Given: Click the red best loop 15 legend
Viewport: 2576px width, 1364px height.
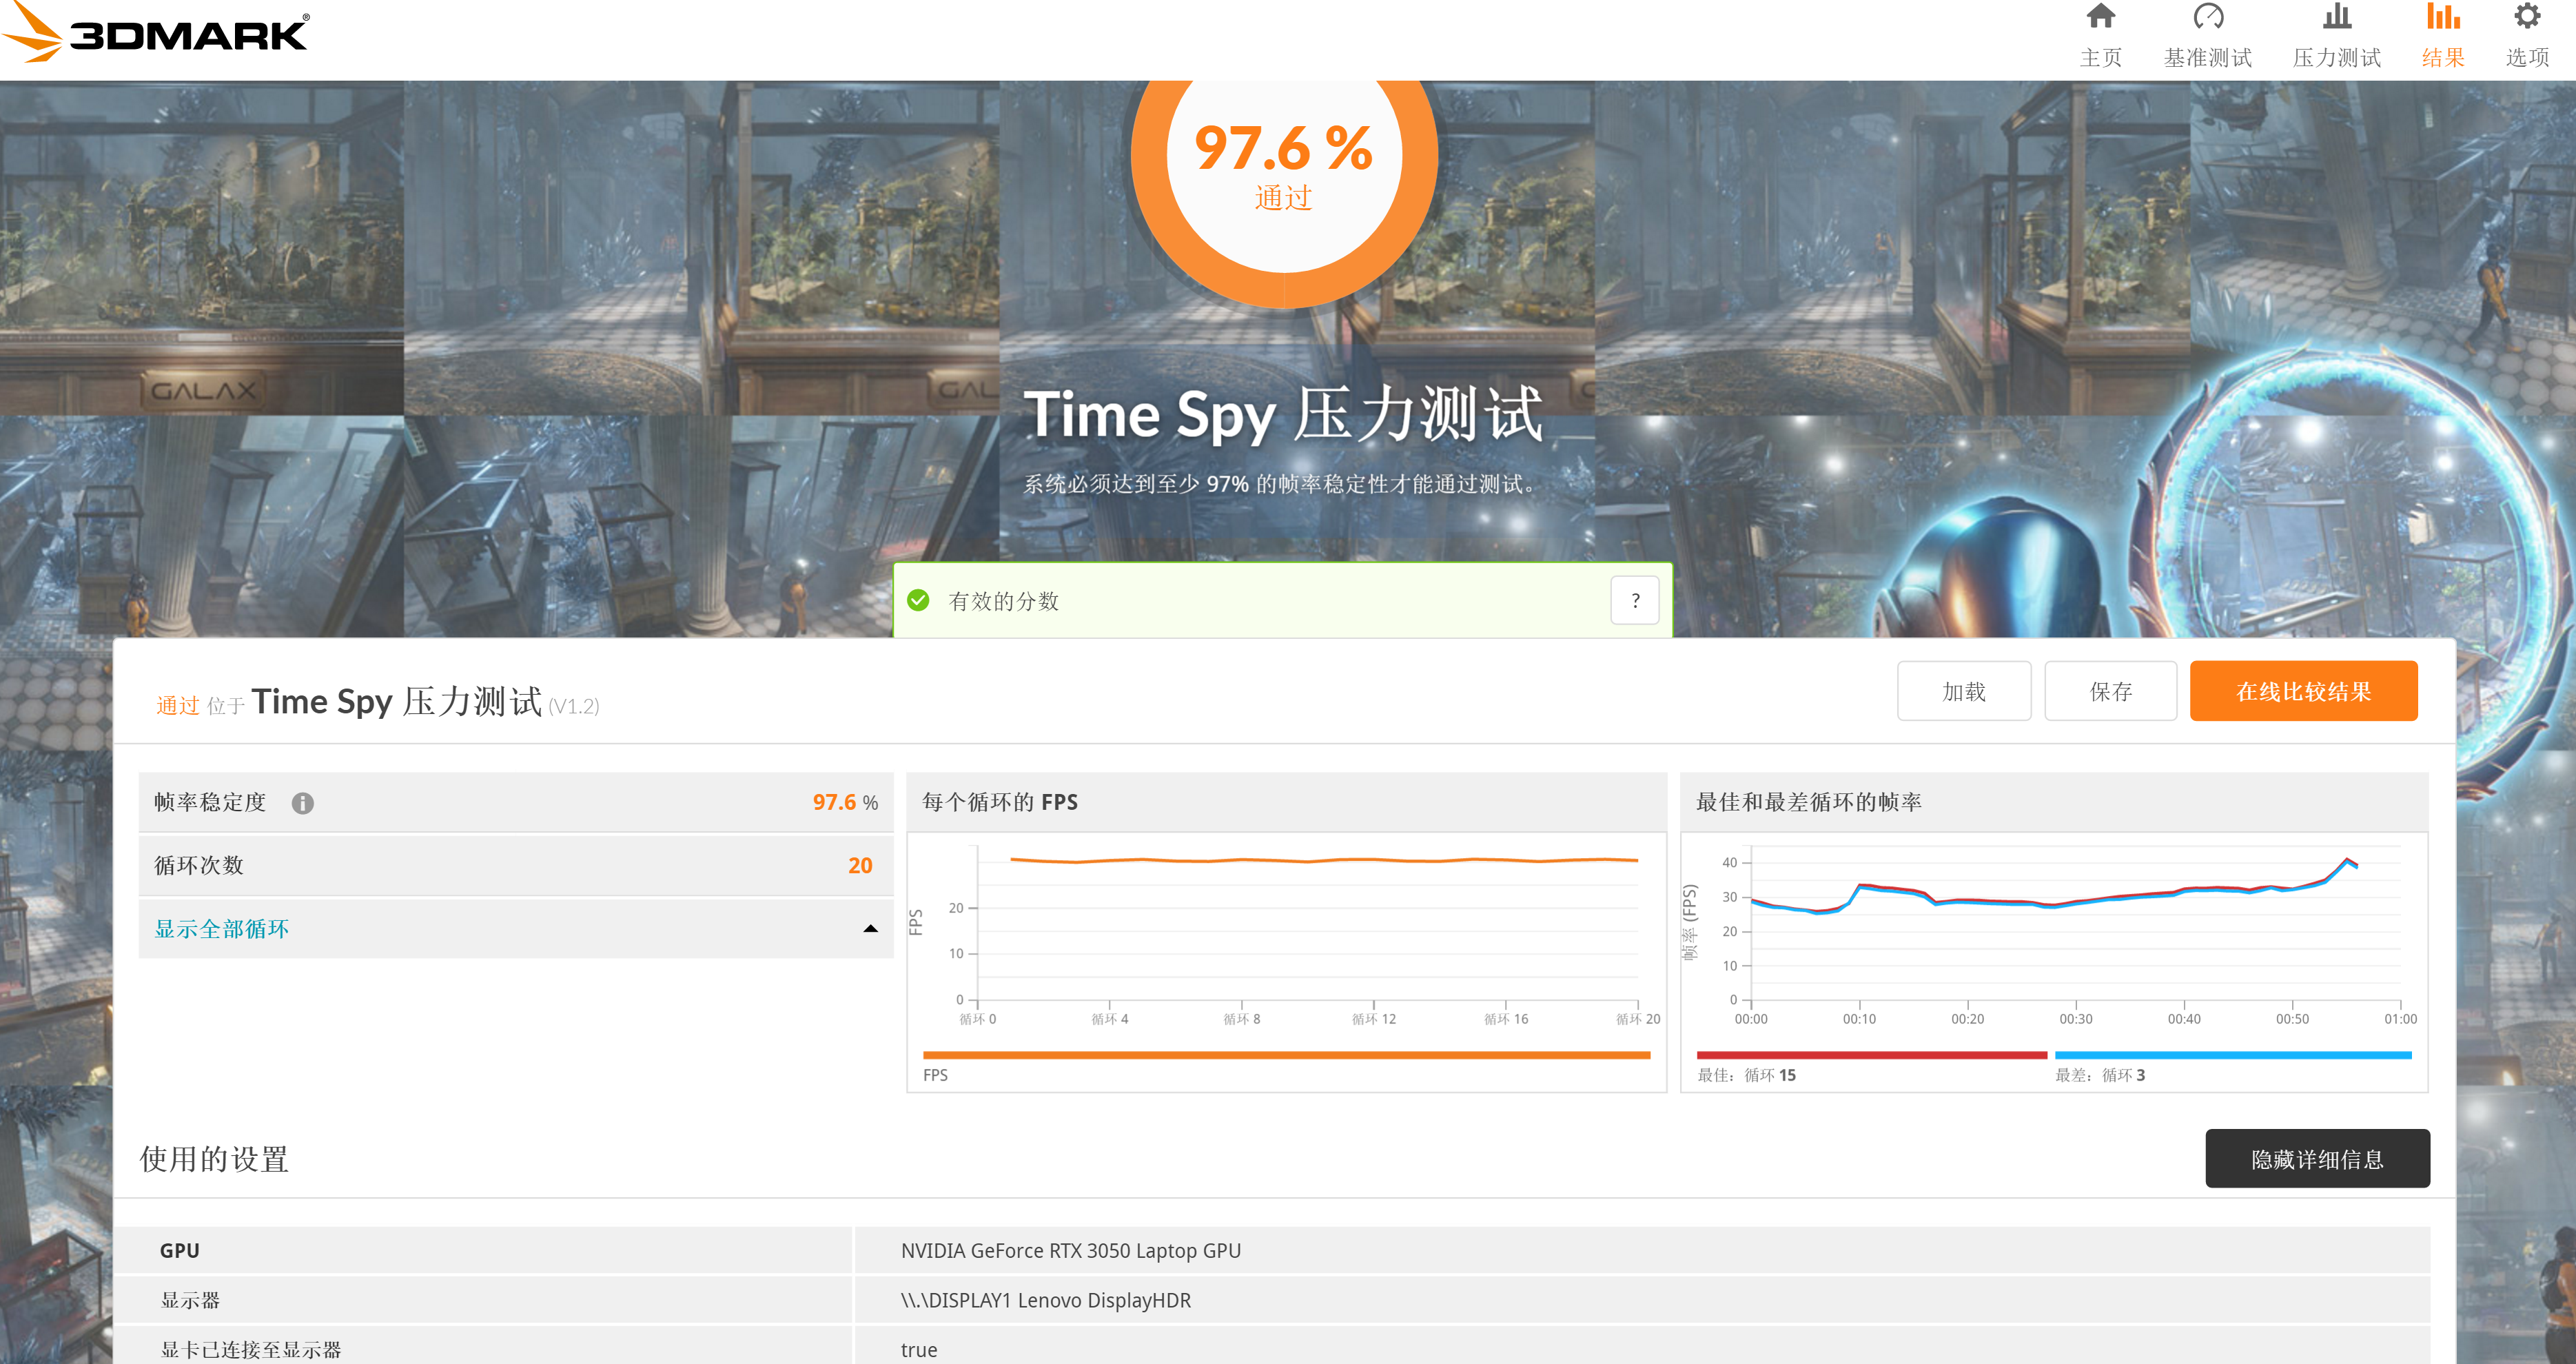Looking at the screenshot, I should [x=1871, y=1055].
